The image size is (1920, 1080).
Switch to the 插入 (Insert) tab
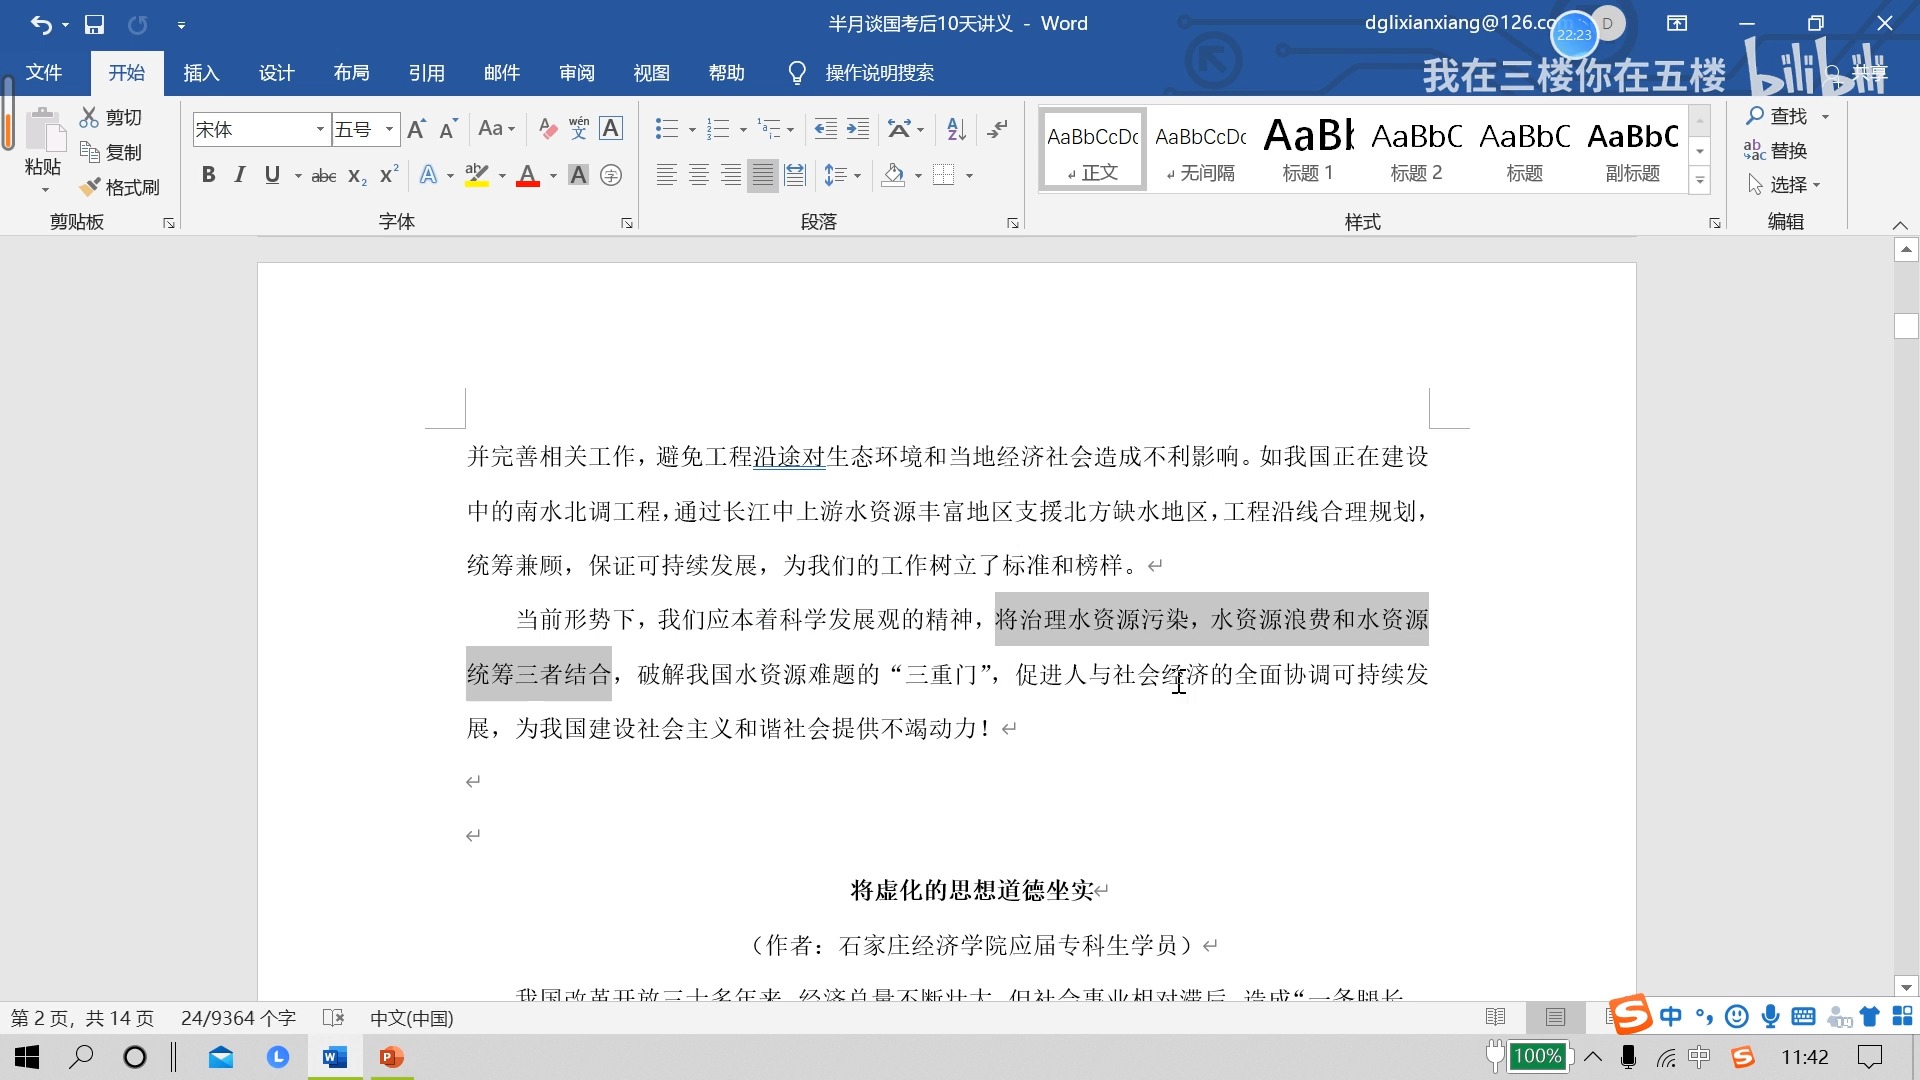[201, 73]
